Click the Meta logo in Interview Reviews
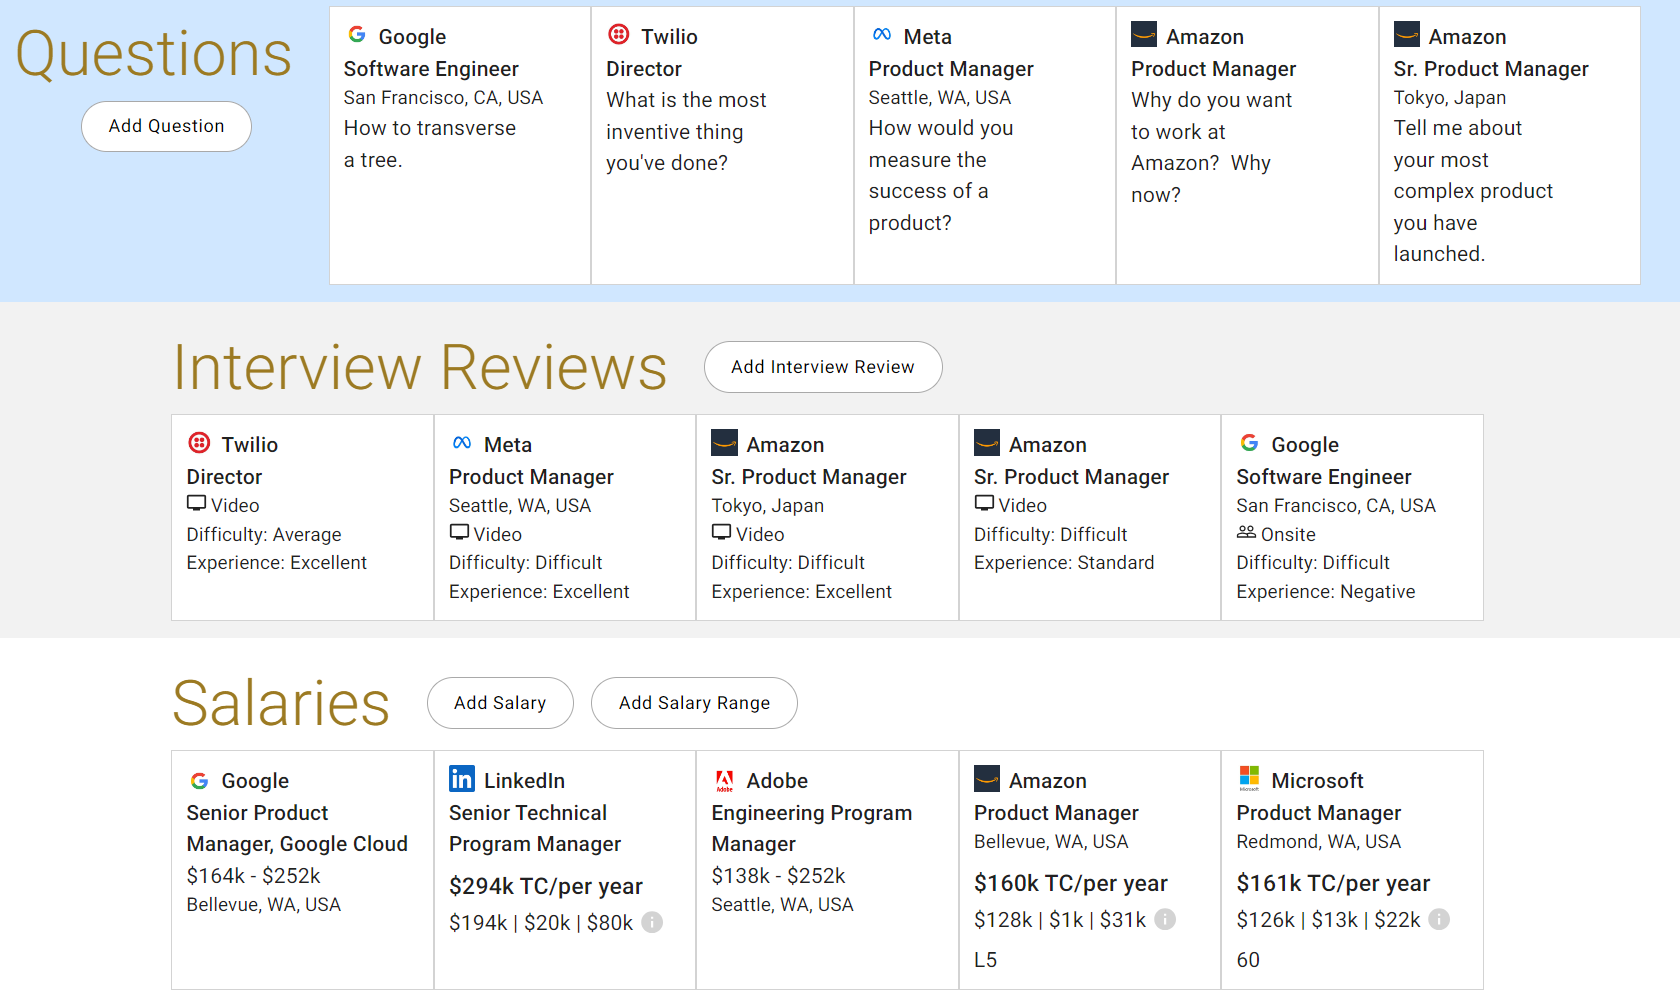This screenshot has height=1008, width=1680. [462, 443]
